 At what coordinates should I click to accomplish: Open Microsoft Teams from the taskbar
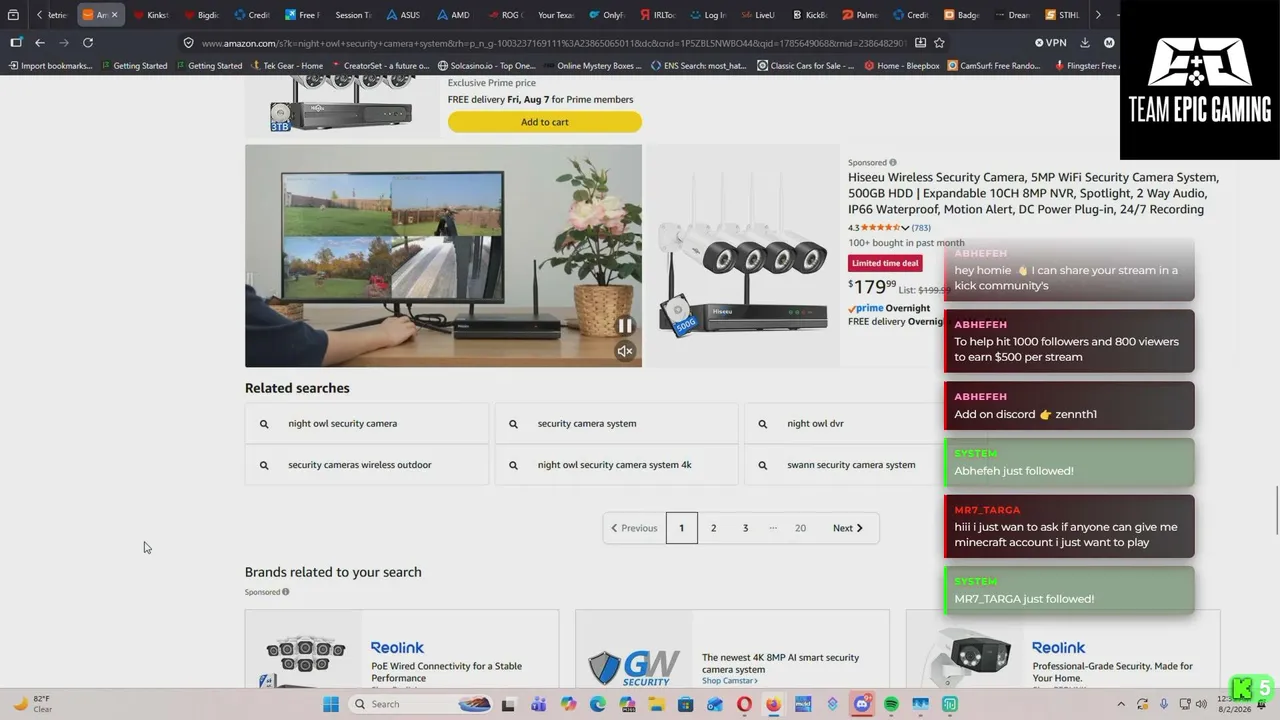pyautogui.click(x=539, y=704)
